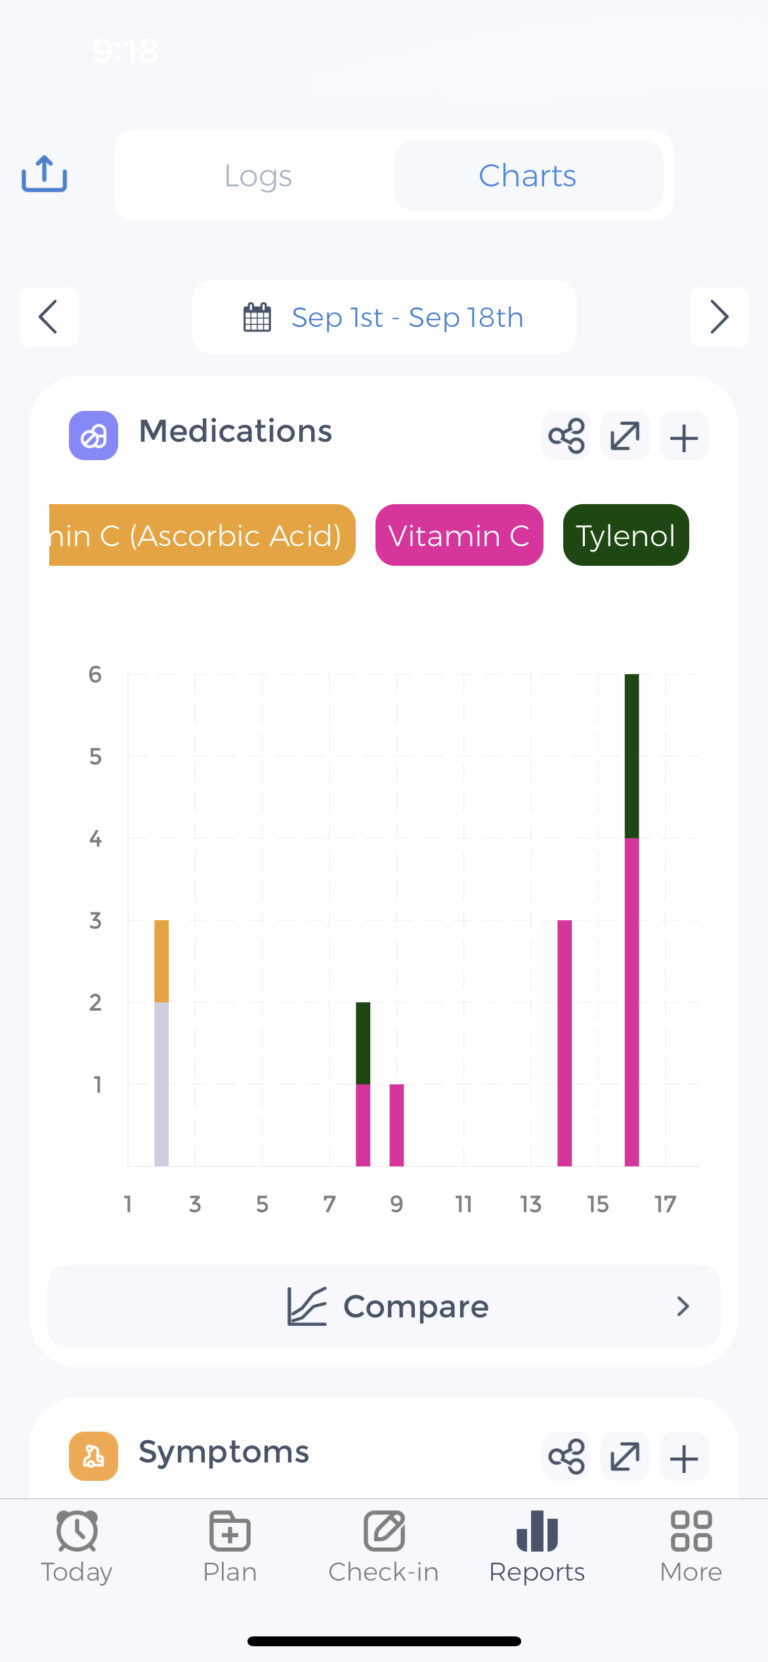Add a new medication entry
The image size is (768, 1662).
684,437
